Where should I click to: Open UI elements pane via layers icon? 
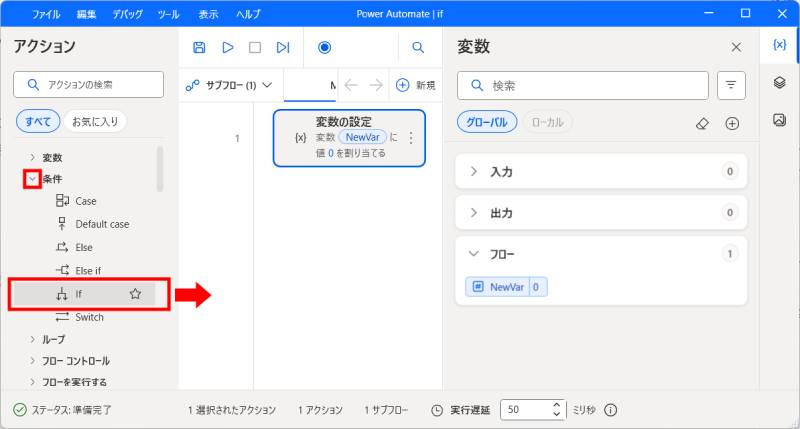tap(779, 82)
